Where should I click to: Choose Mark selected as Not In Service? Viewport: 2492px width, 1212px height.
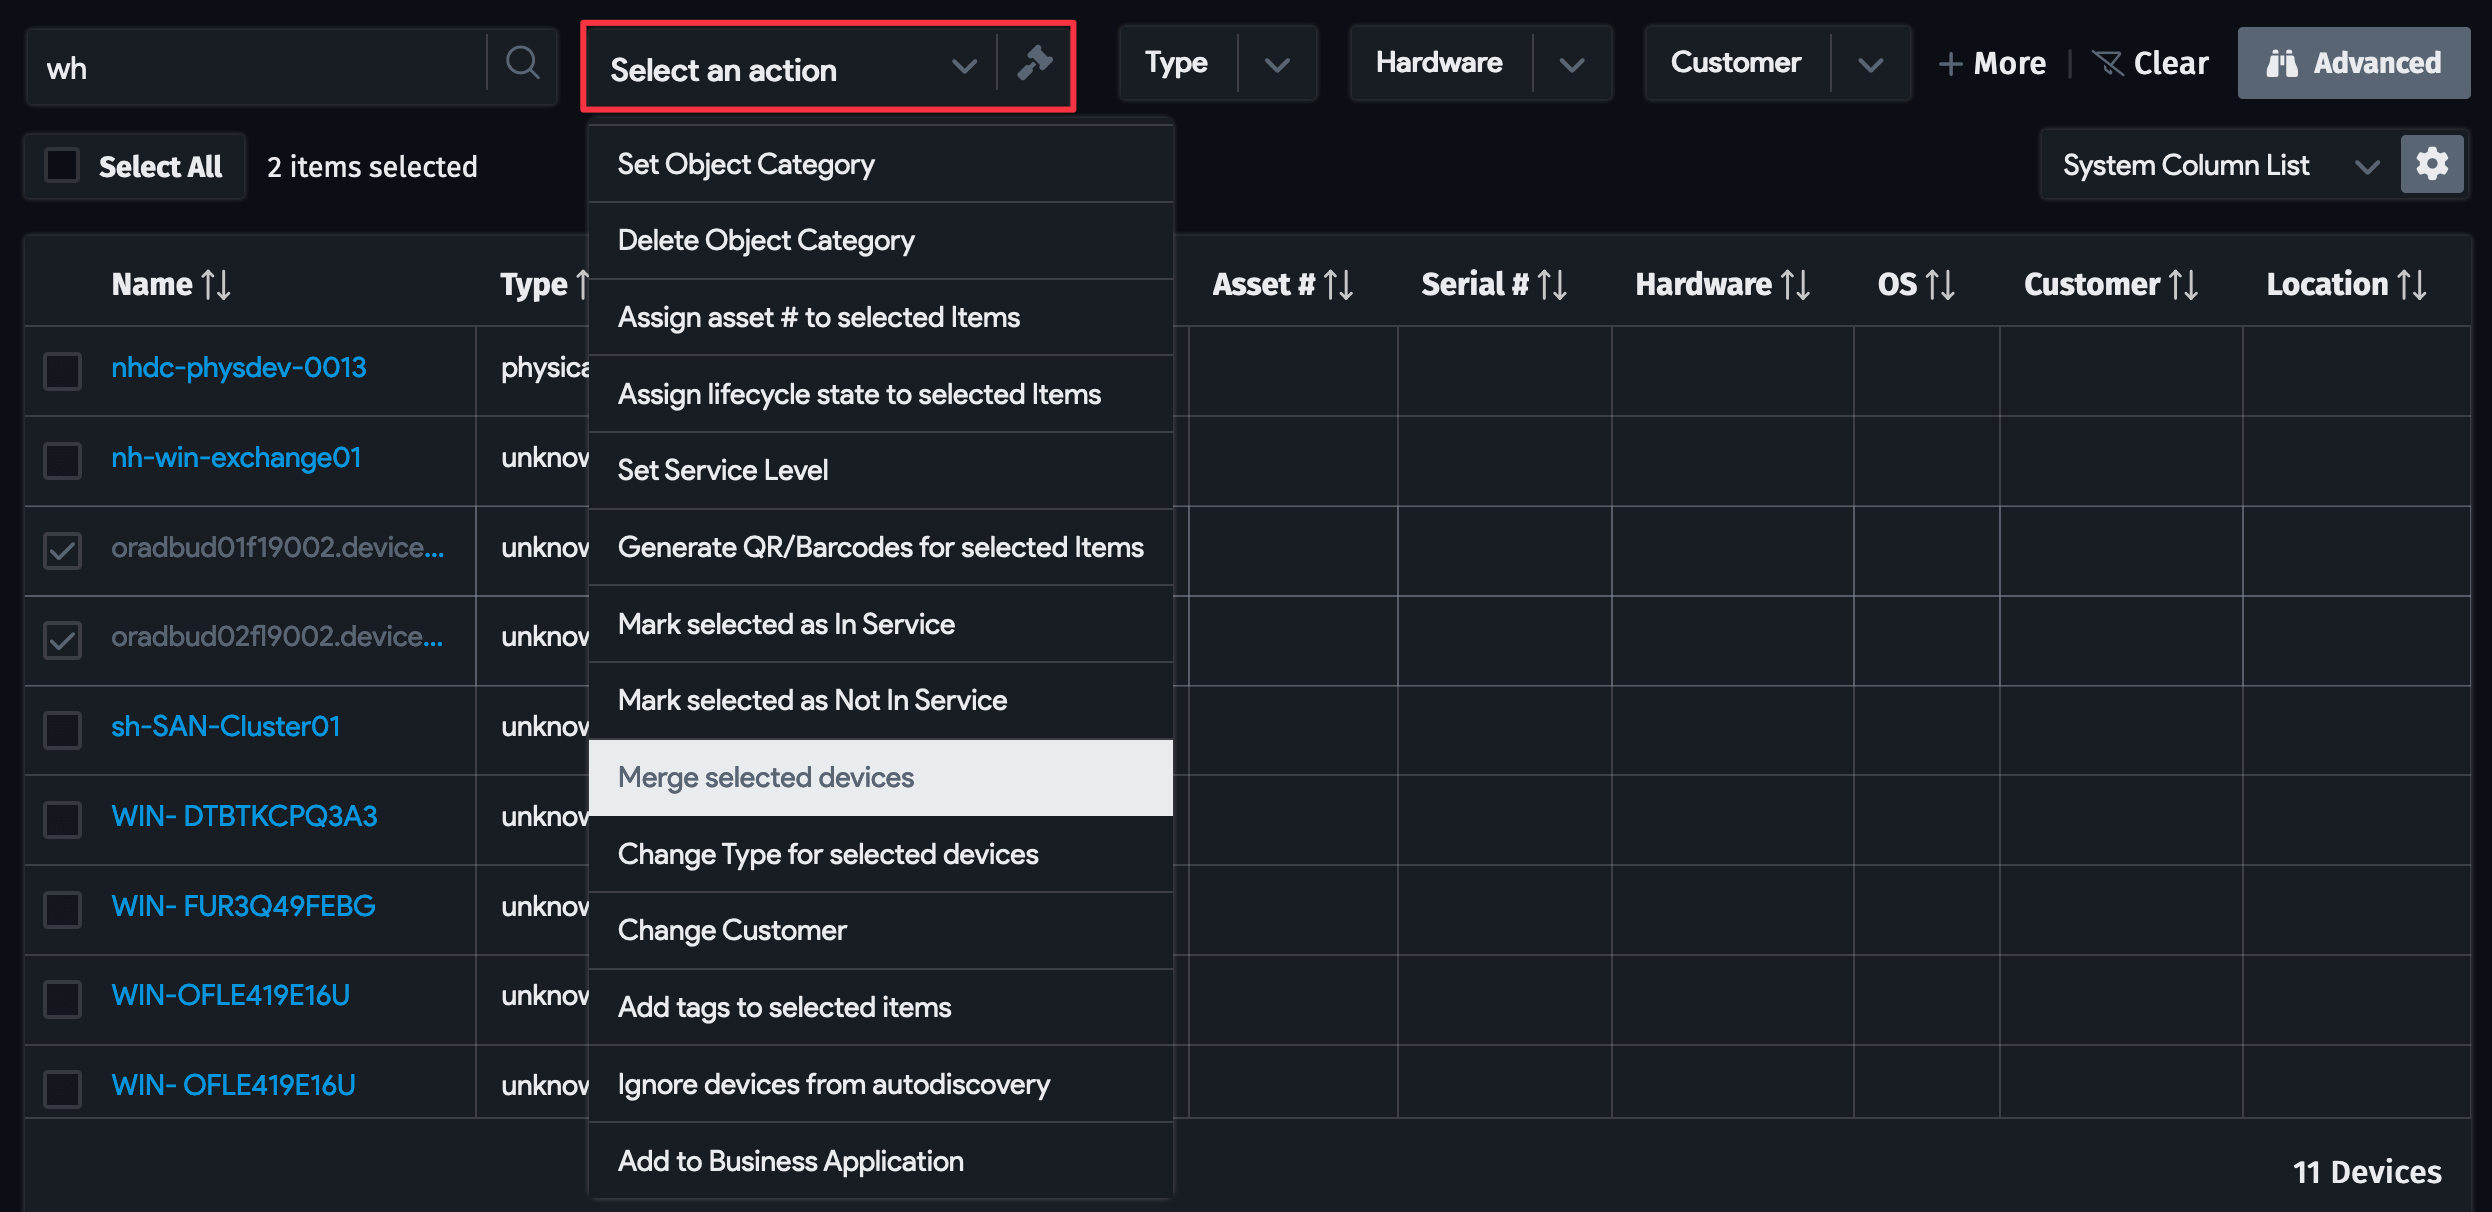pos(880,701)
